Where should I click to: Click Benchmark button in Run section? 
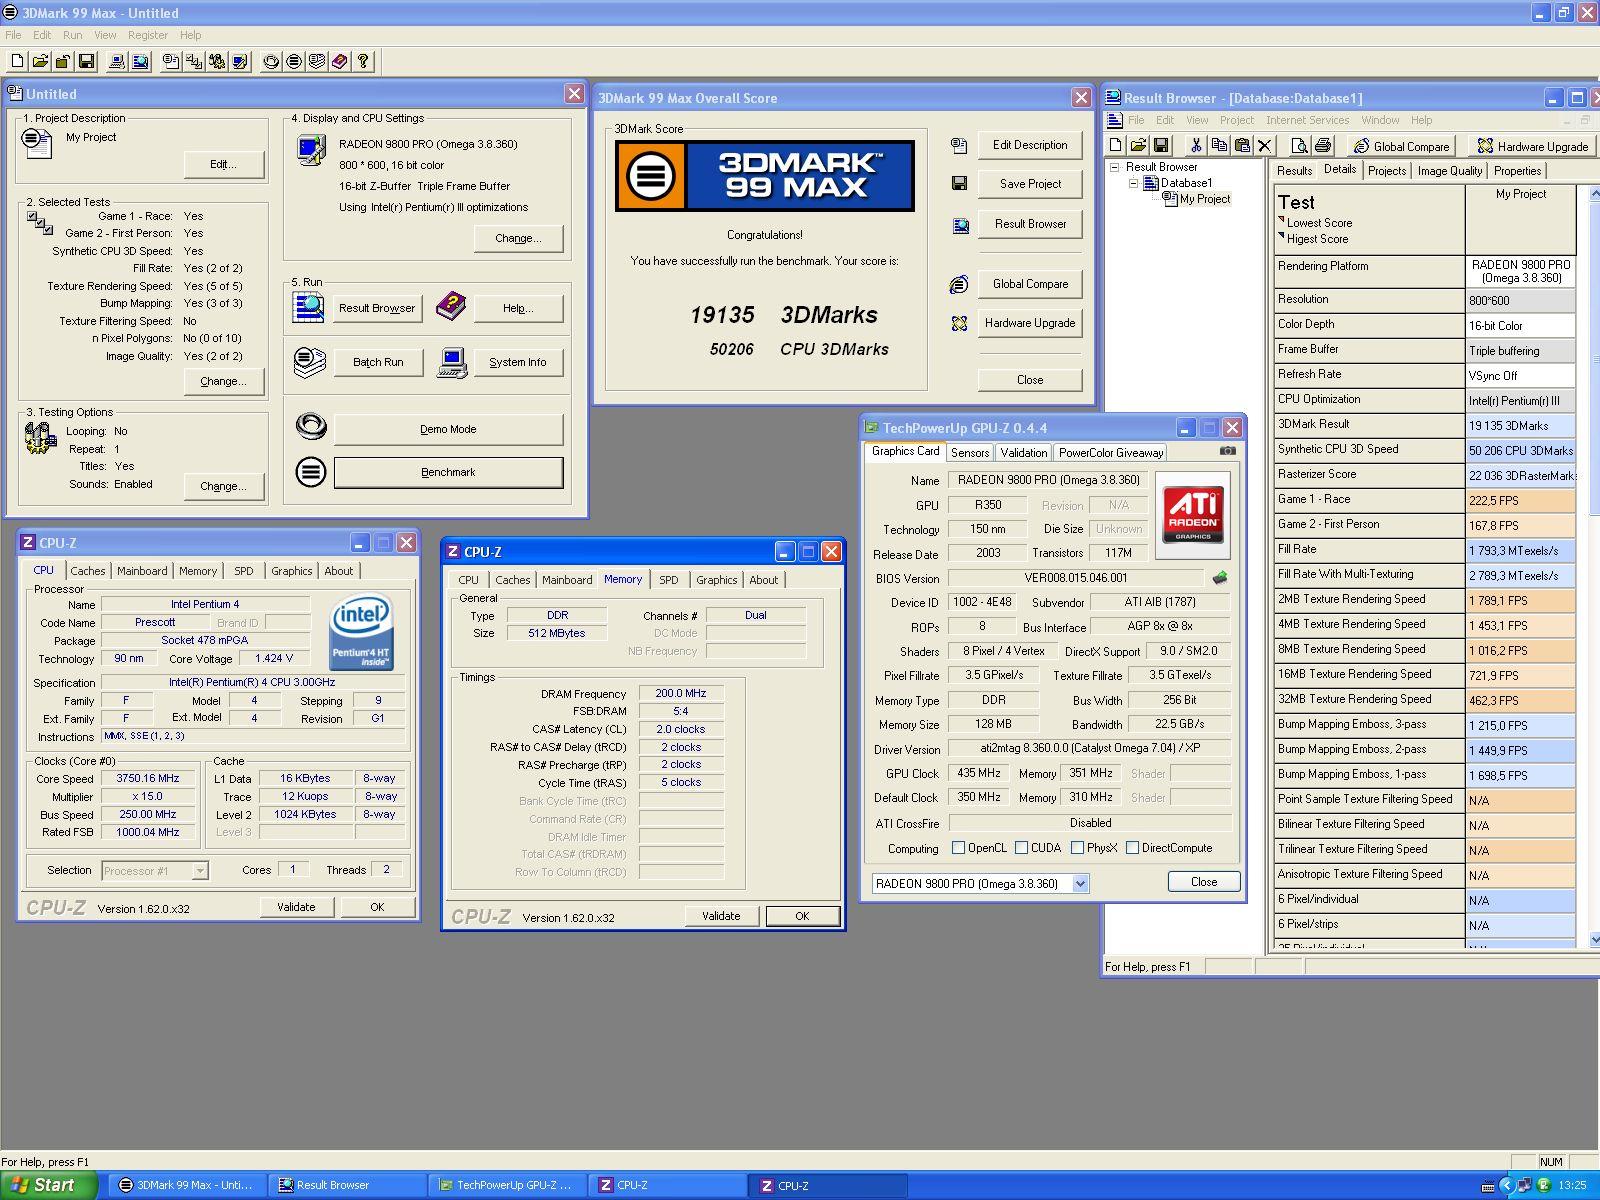[x=448, y=473]
